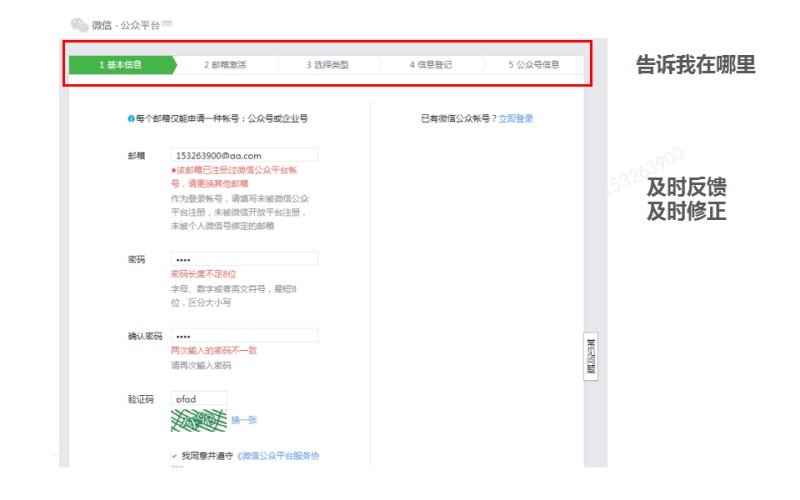This screenshot has width=800, height=500.
Task: Open the 微信公众平台服务协议 link
Action: point(278,456)
